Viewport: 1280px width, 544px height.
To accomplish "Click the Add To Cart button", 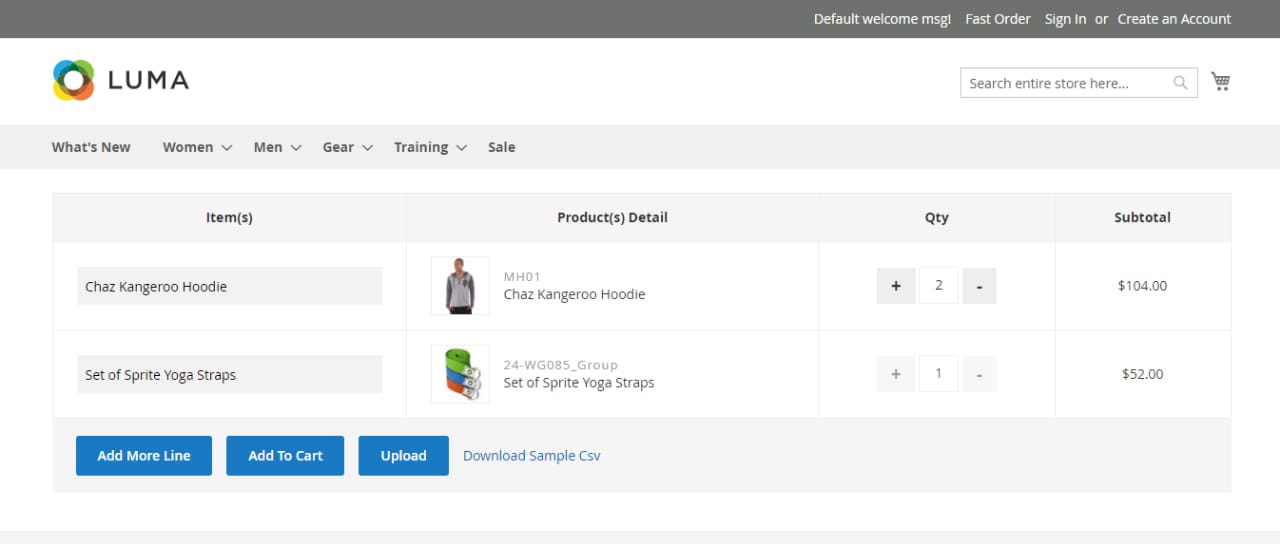I will (285, 456).
